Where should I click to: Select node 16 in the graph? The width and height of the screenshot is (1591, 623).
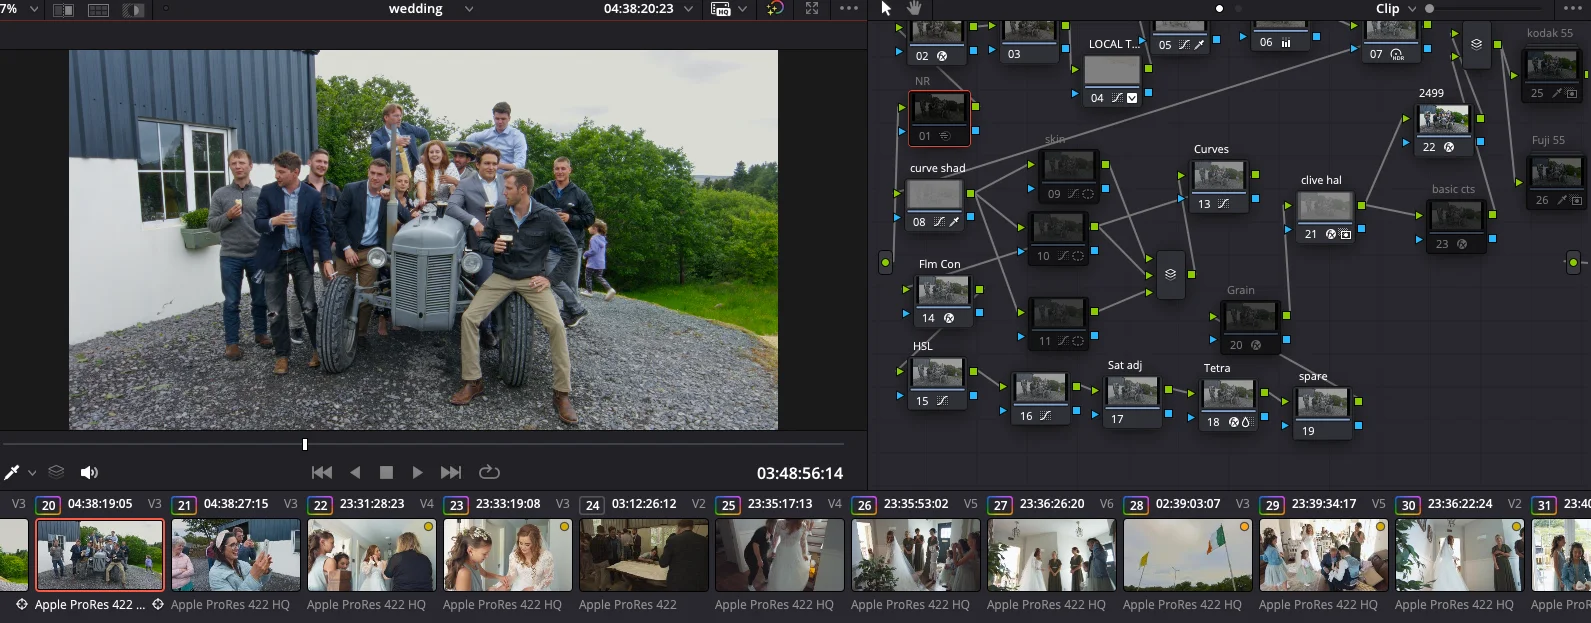[x=1040, y=398]
